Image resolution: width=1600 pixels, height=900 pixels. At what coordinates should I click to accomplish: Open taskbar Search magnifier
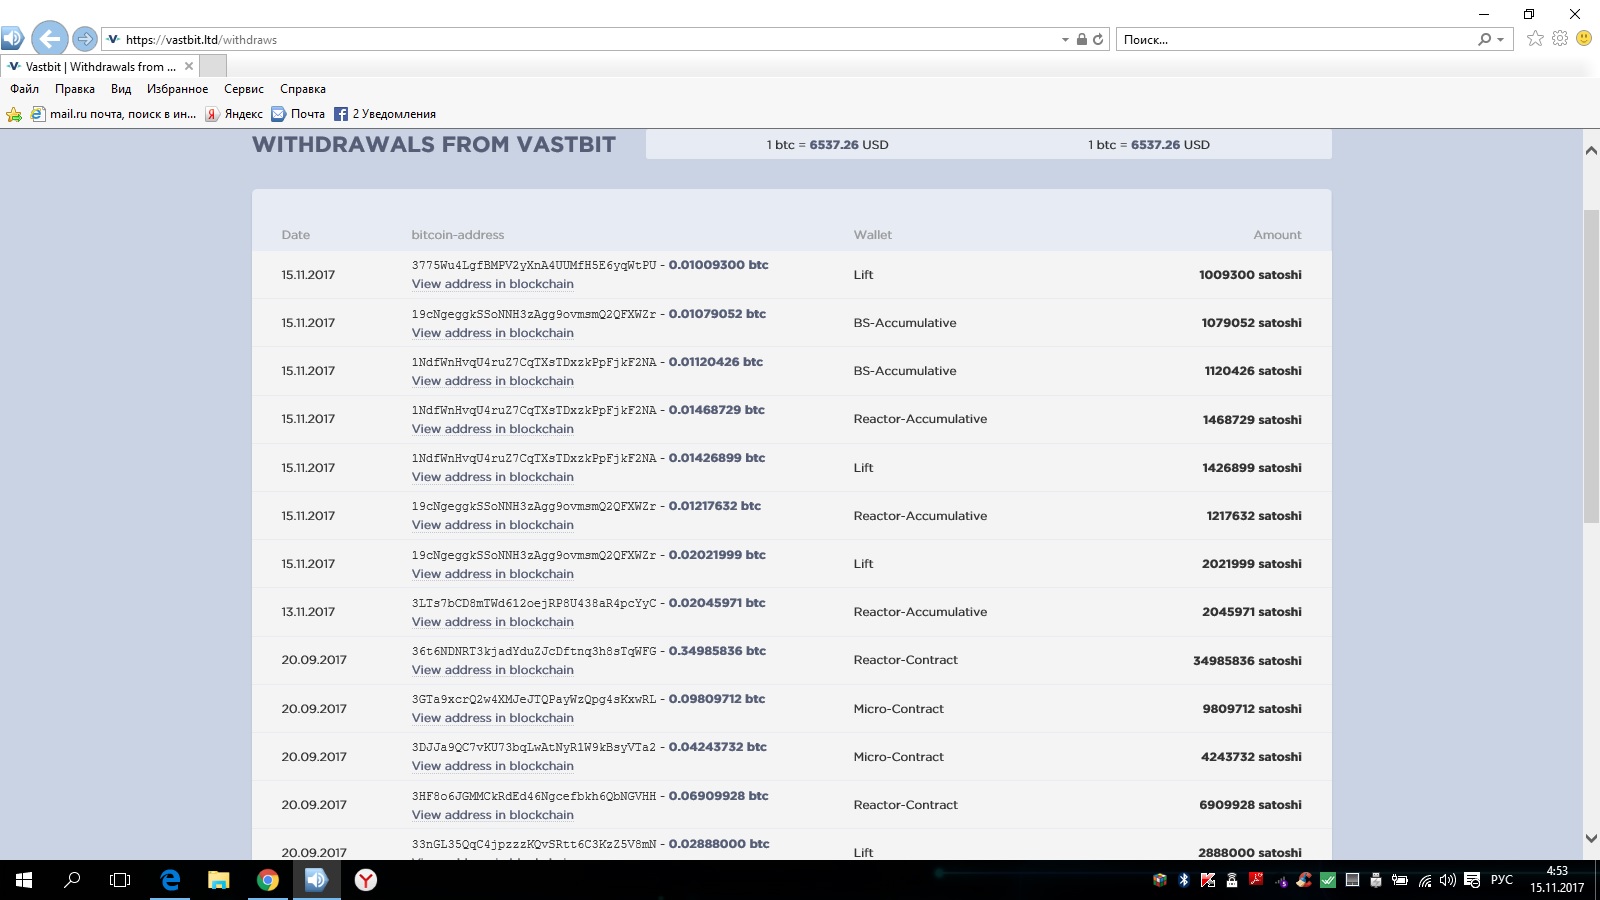click(72, 880)
